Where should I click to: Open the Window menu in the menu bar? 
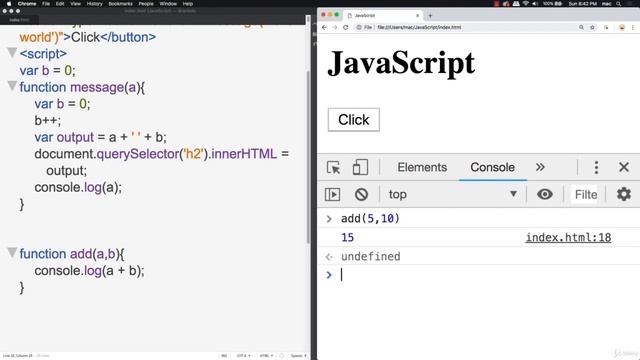pos(168,4)
